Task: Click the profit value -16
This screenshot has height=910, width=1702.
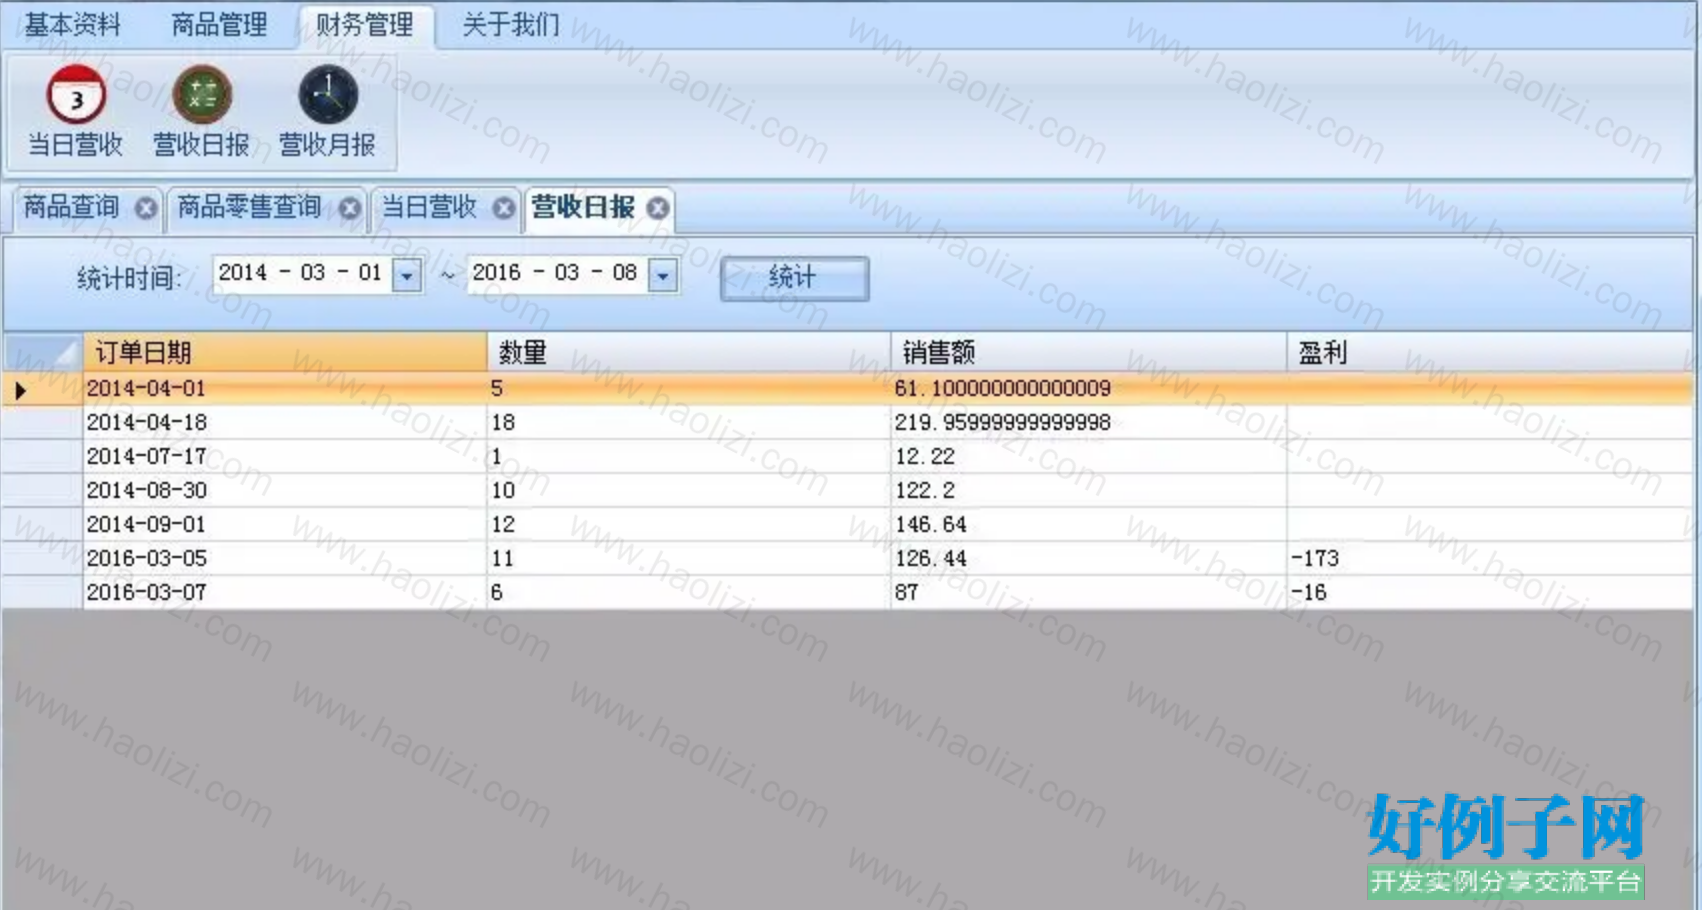Action: (1309, 592)
